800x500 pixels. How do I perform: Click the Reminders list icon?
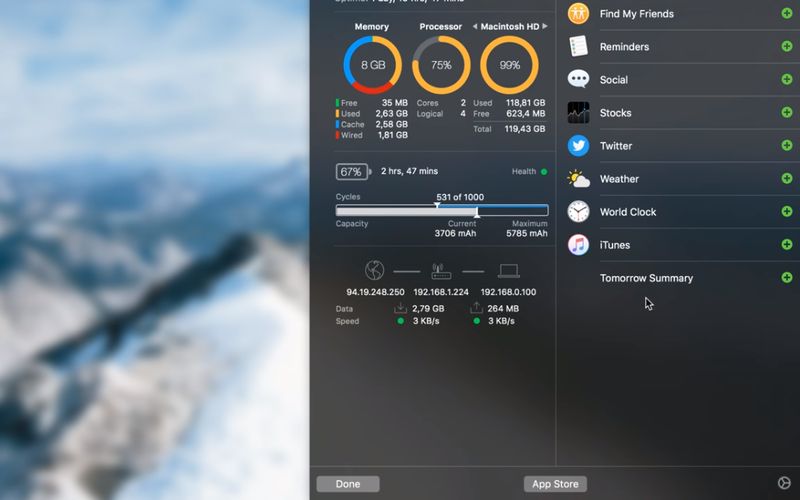pos(578,46)
